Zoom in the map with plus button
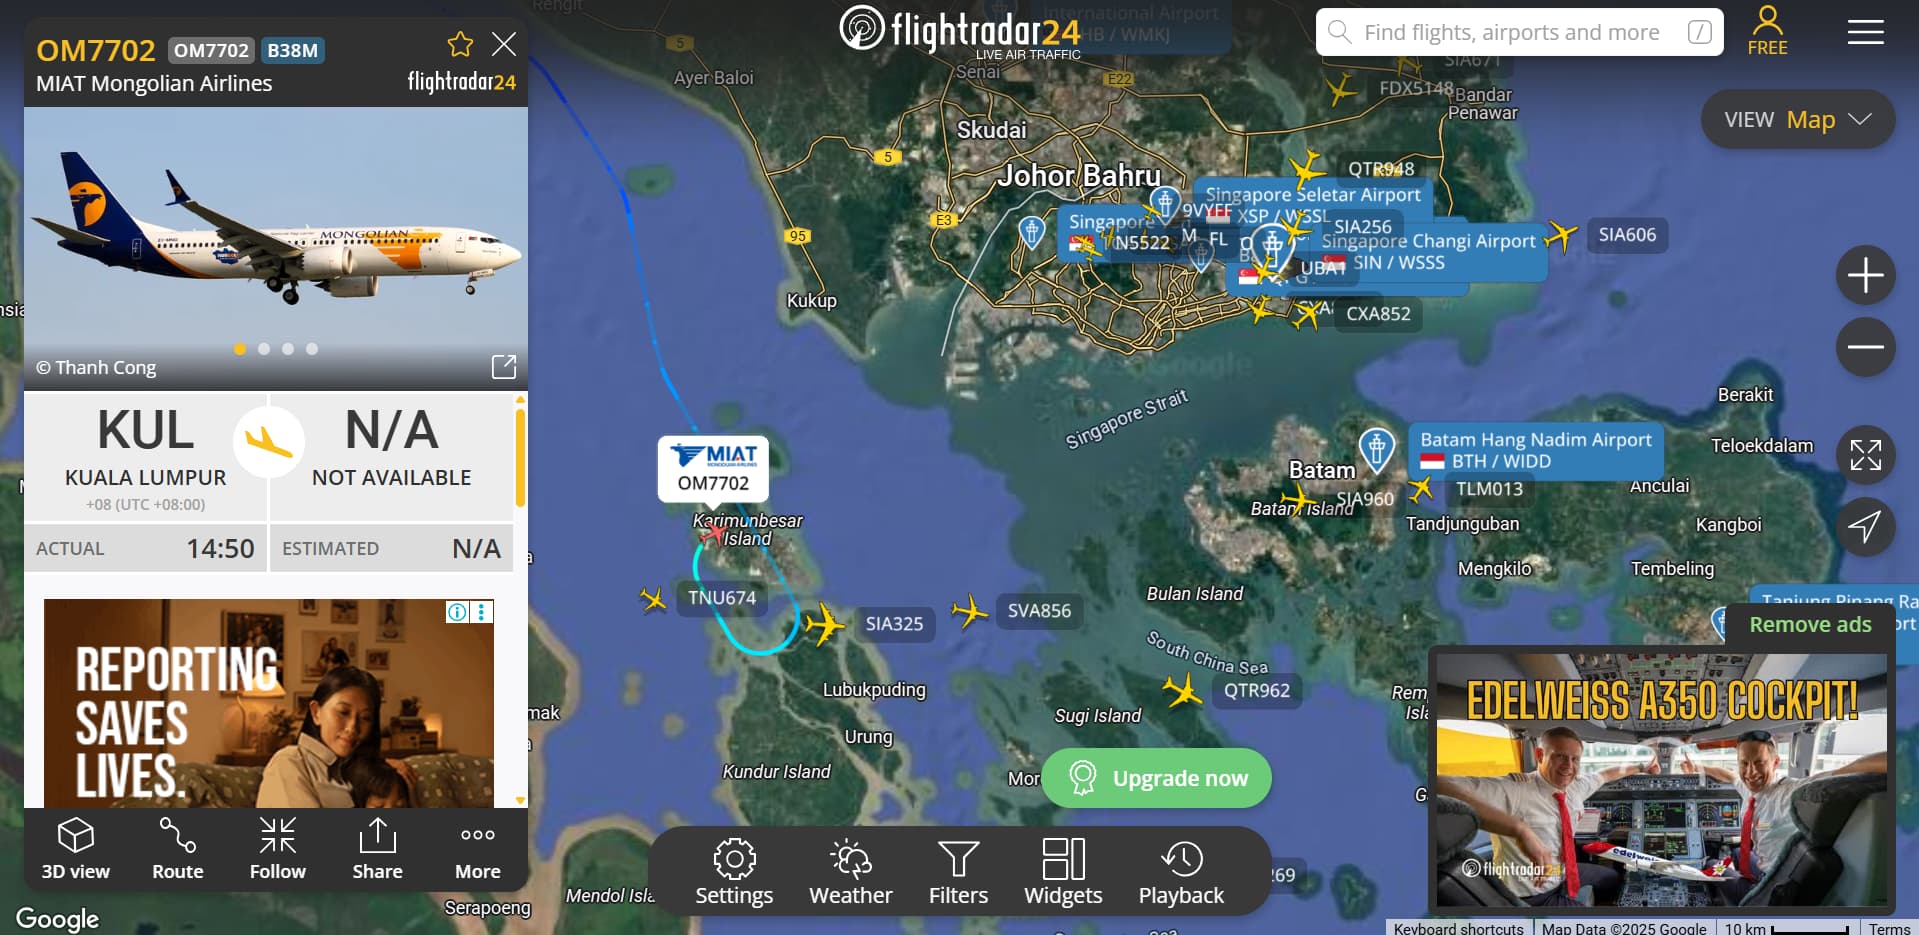This screenshot has height=935, width=1919. click(1866, 275)
